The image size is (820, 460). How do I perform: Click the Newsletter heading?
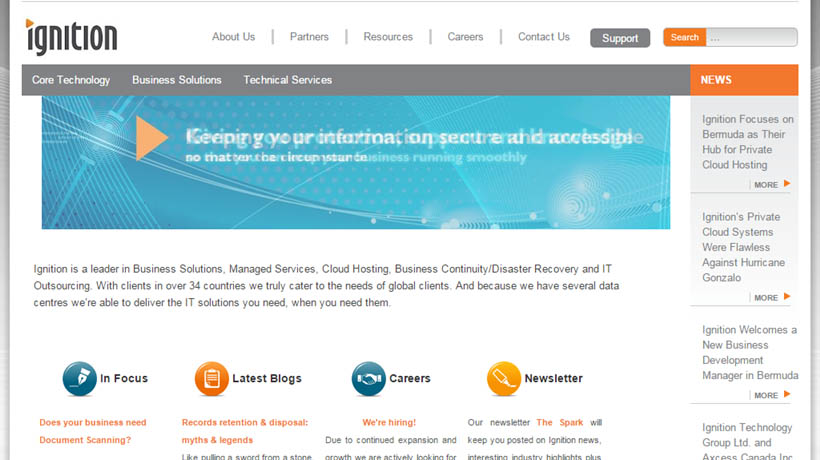[553, 378]
